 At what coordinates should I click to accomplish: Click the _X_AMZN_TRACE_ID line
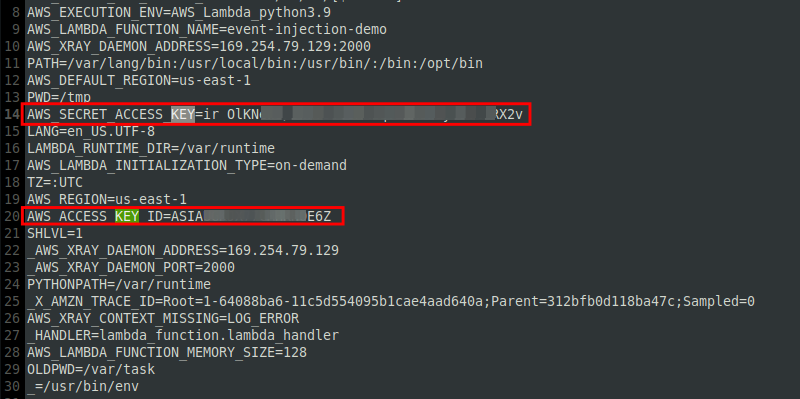(391, 302)
